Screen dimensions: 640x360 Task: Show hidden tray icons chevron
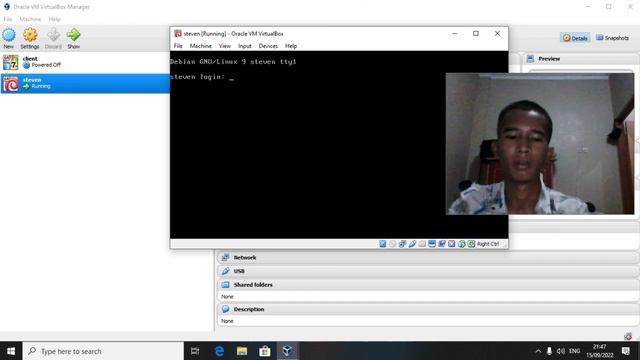pyautogui.click(x=538, y=351)
